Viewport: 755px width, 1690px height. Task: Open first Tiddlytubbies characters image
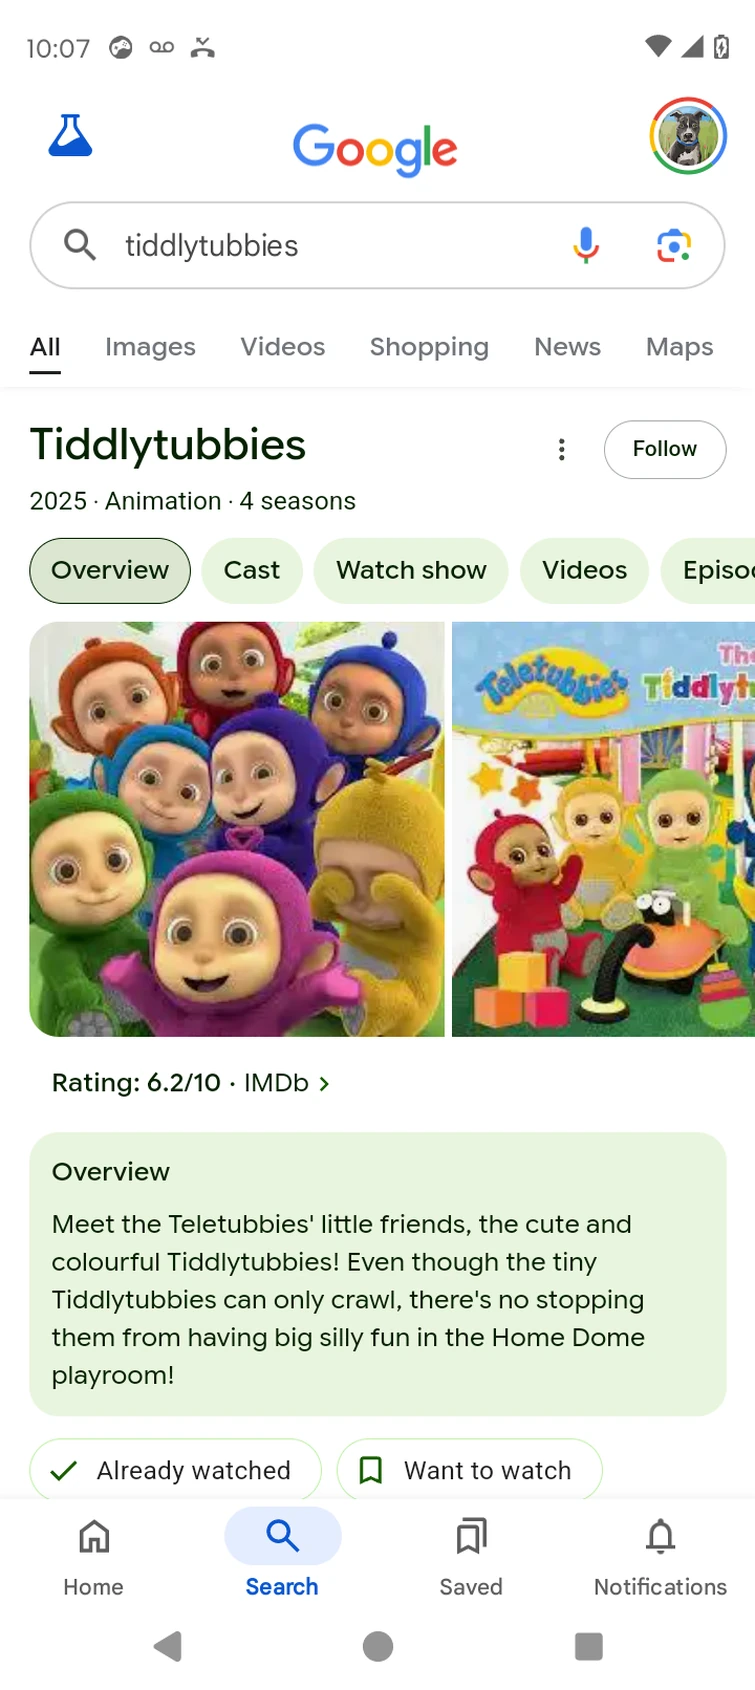[237, 829]
